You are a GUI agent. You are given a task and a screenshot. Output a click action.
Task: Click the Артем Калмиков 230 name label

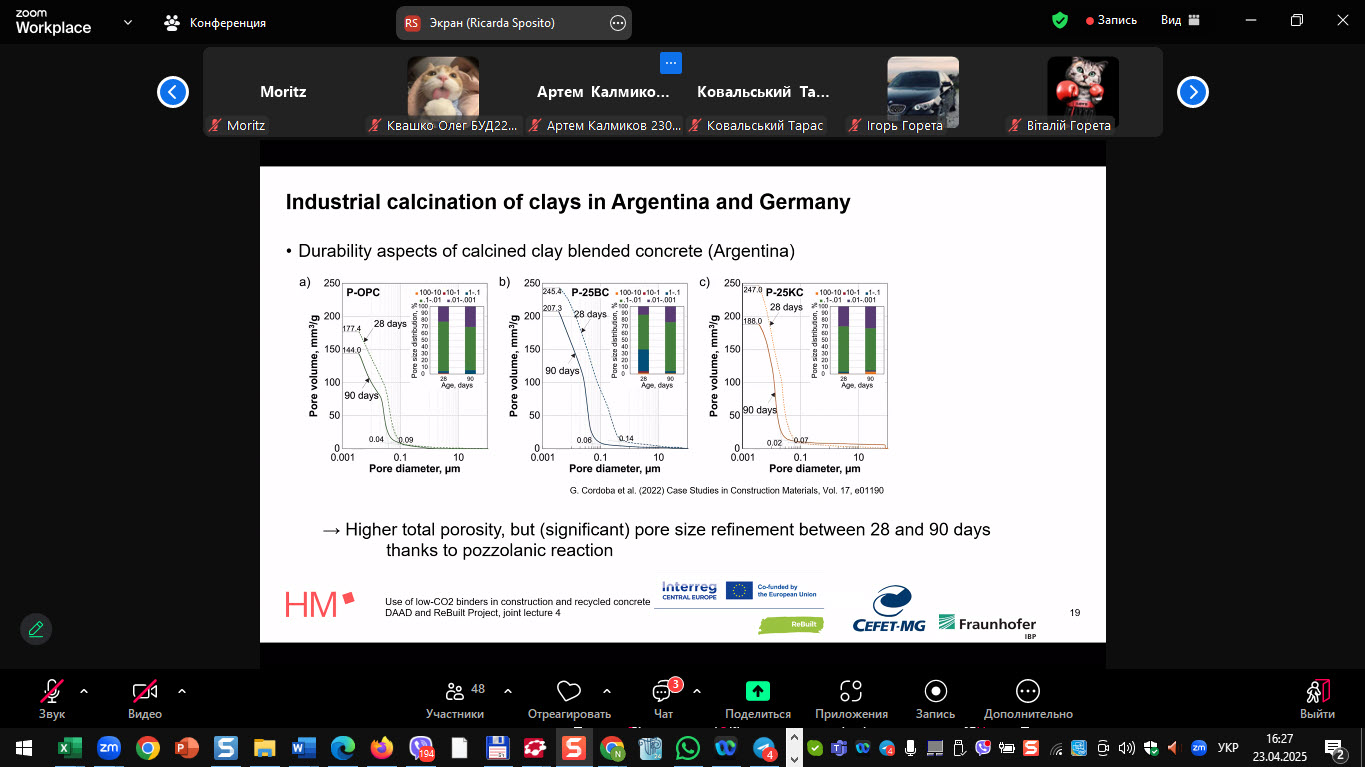pyautogui.click(x=605, y=126)
